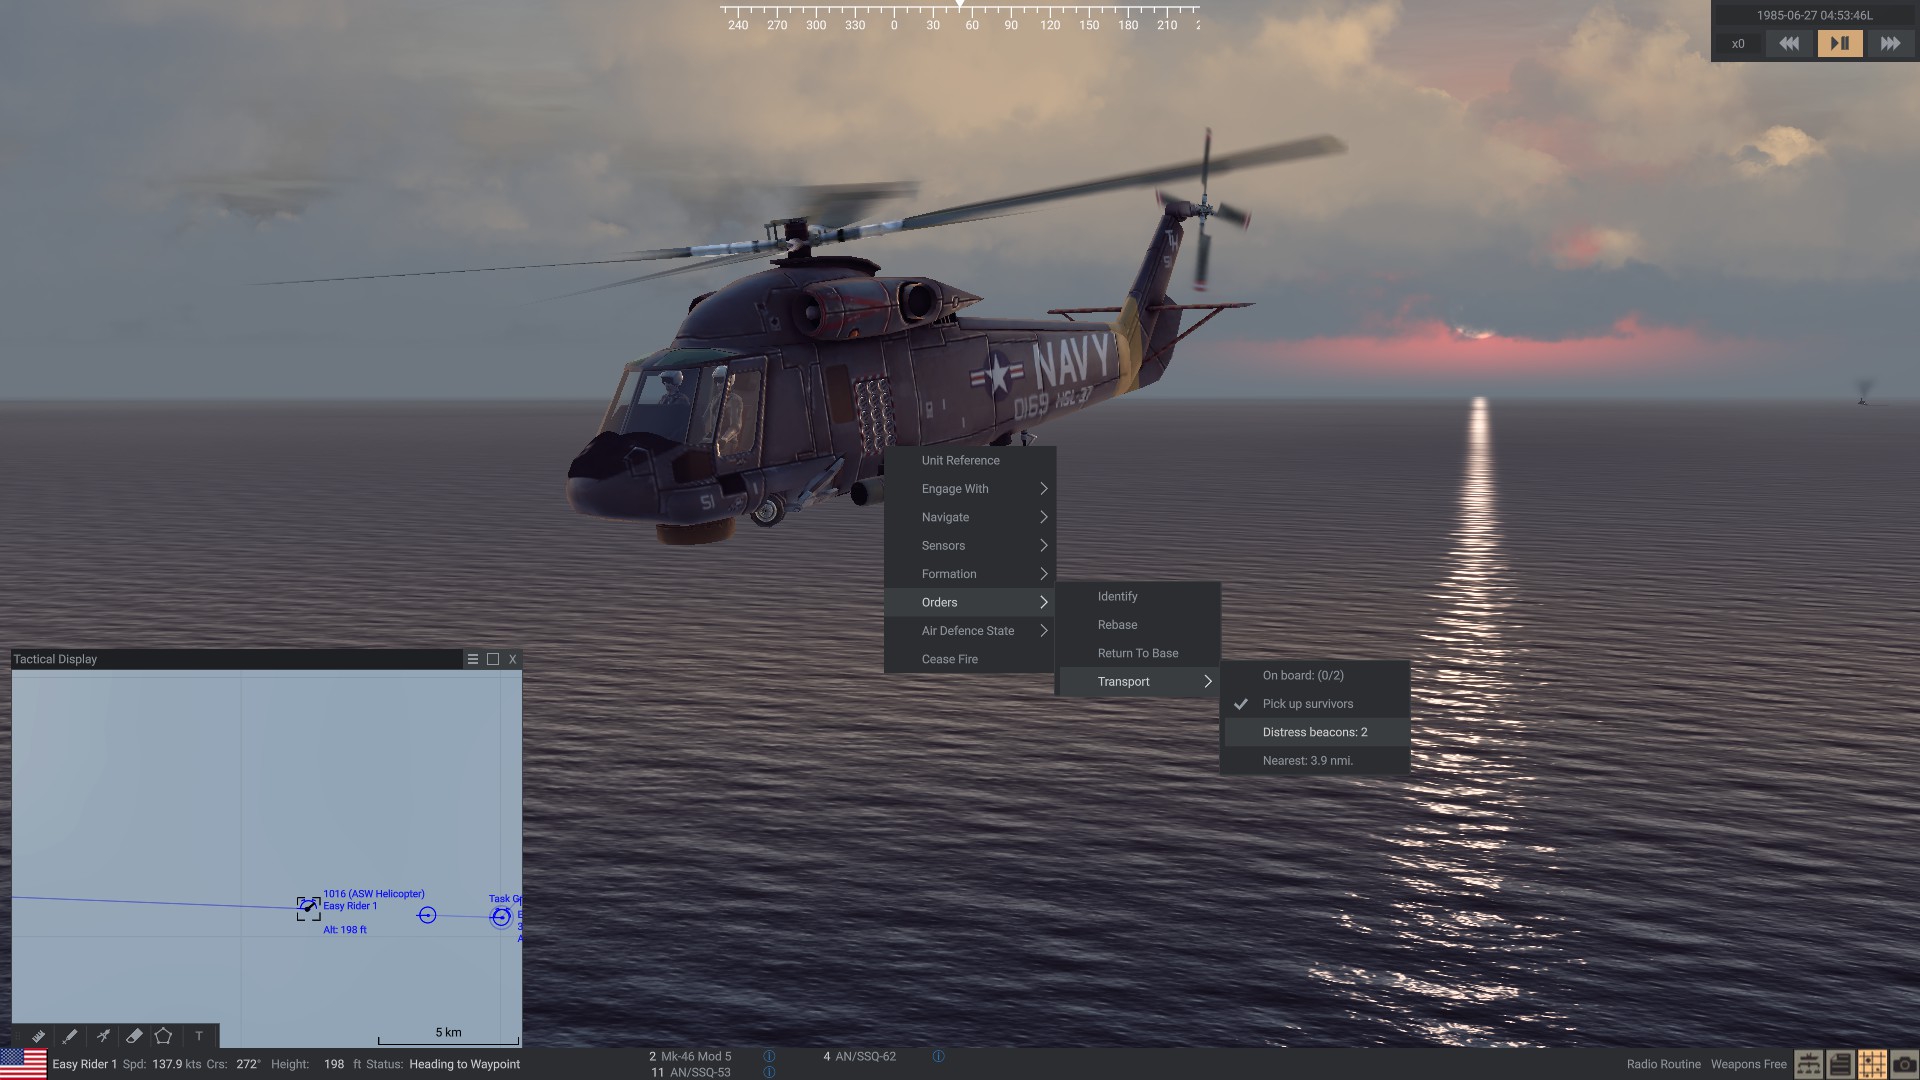Image resolution: width=1920 pixels, height=1080 pixels.
Task: Expand the Sensors submenu
Action: 970,545
